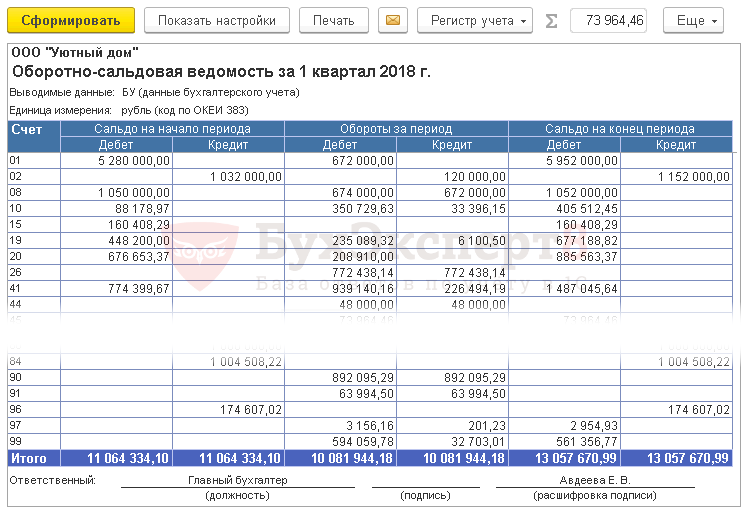The image size is (747, 514).
Task: Select account 02 row label
Action: click(34, 177)
